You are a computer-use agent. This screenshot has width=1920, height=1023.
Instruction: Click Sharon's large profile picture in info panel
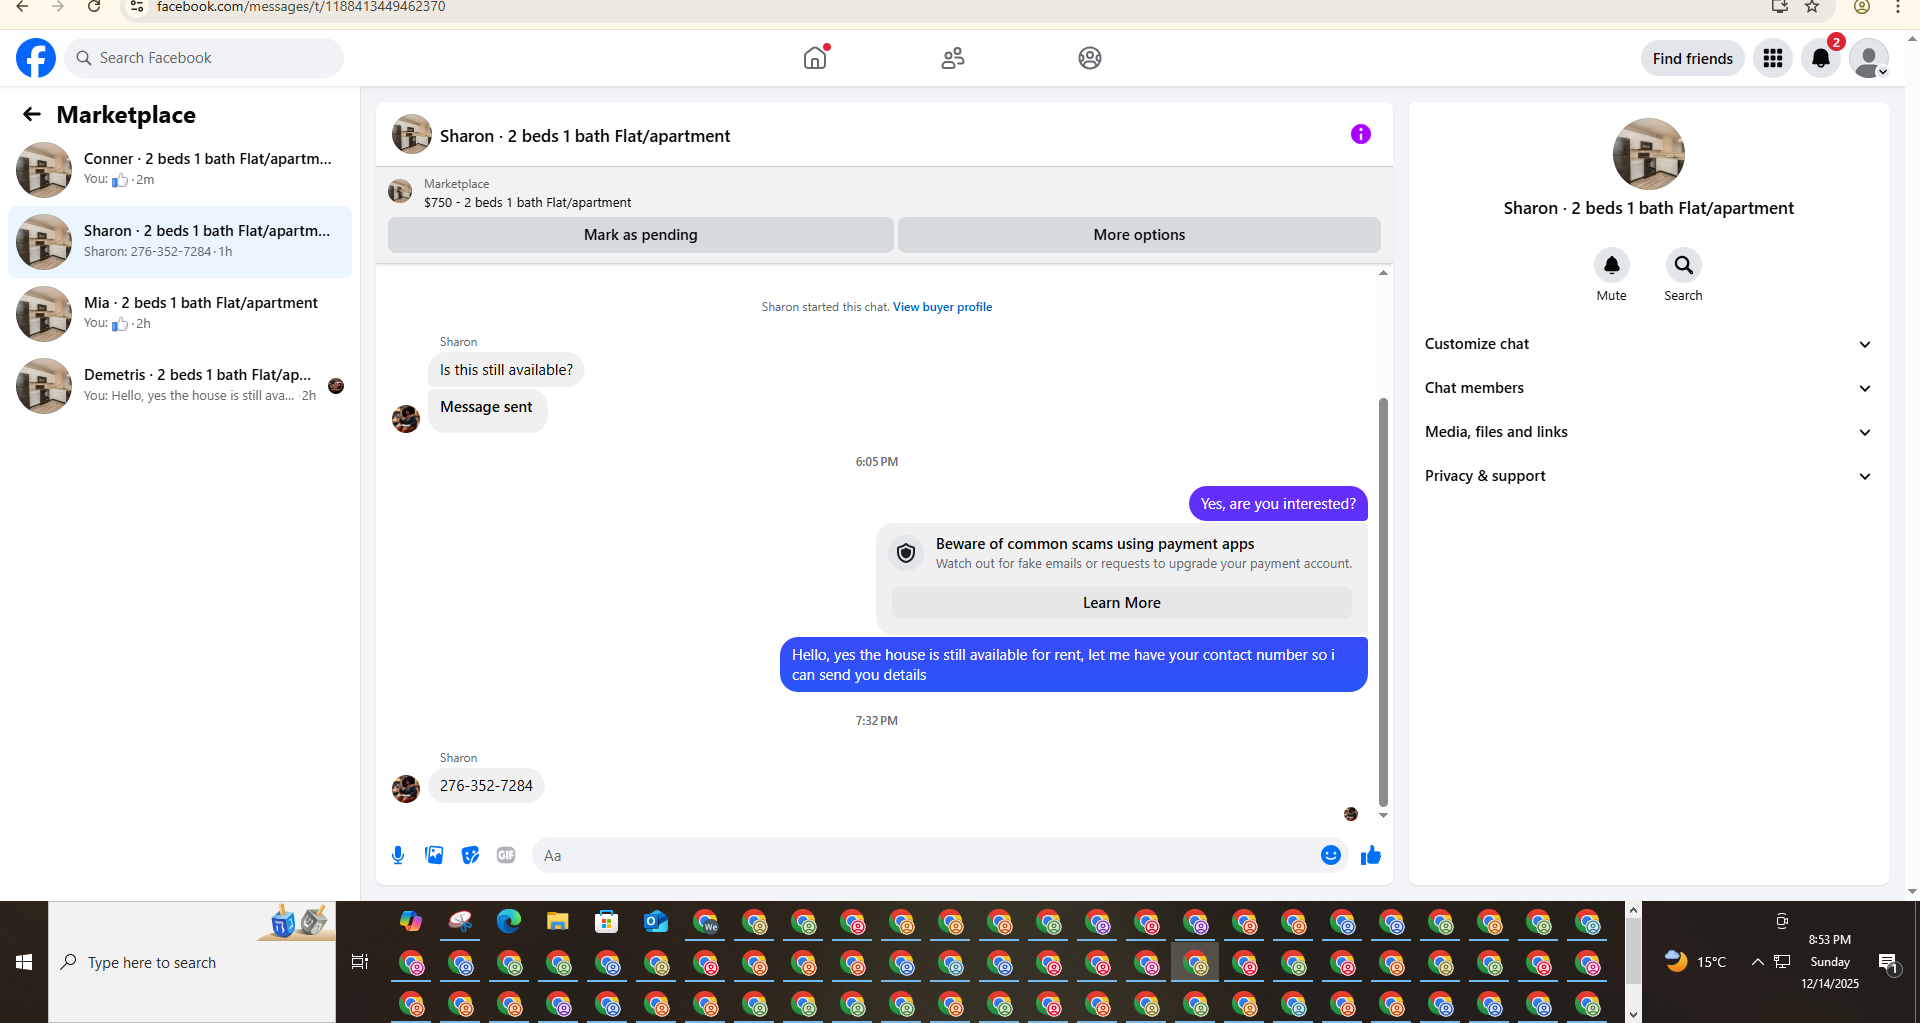pyautogui.click(x=1648, y=154)
